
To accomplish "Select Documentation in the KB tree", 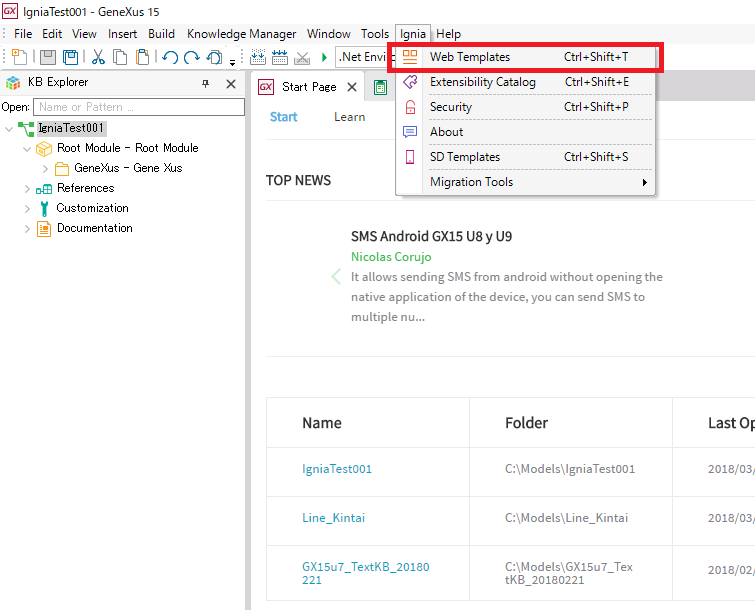I will 94,228.
